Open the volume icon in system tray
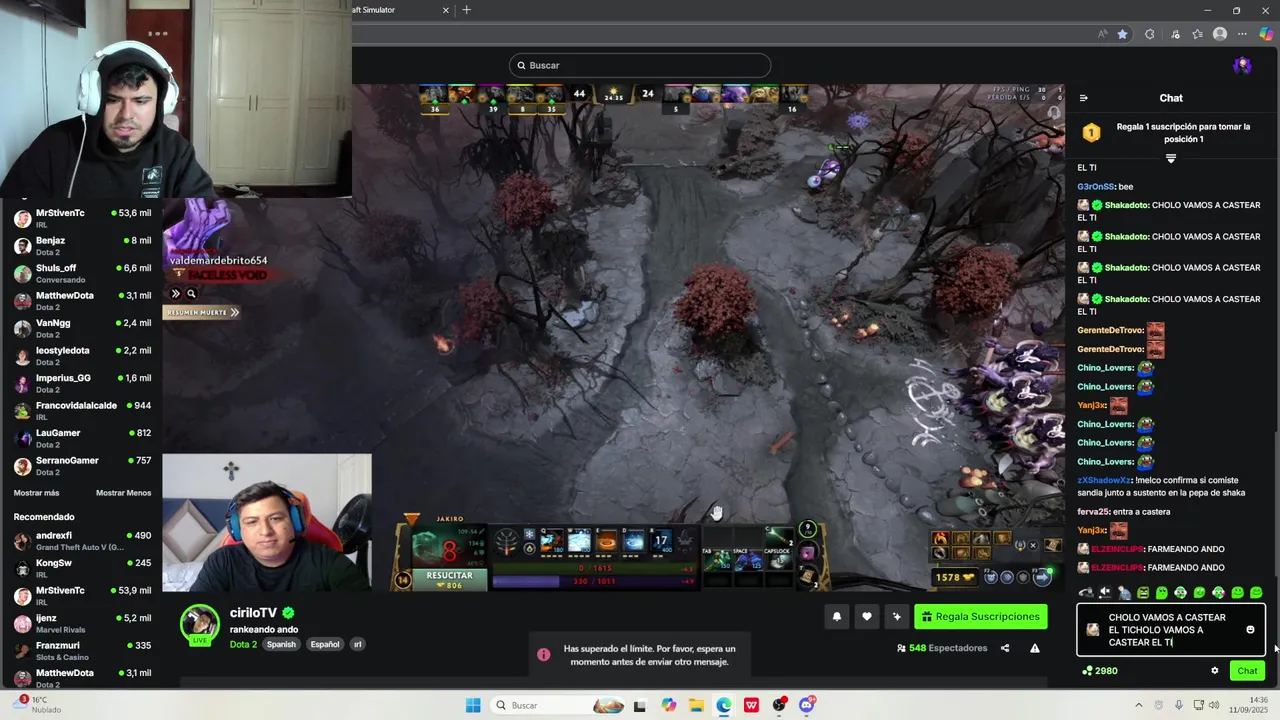 tap(1214, 705)
